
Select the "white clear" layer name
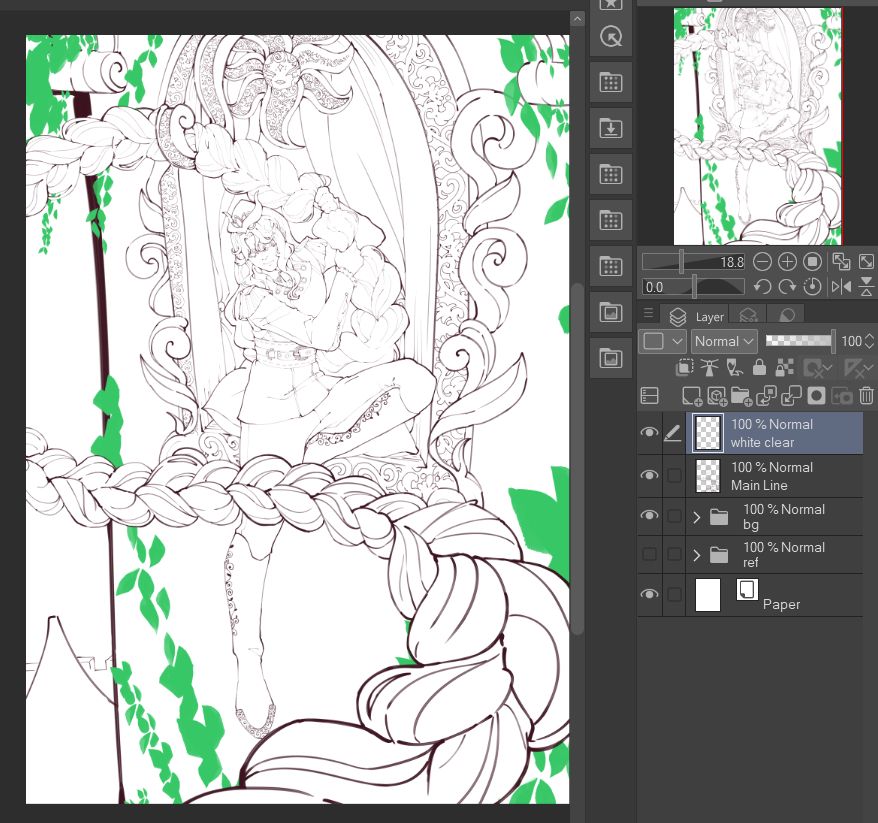762,442
